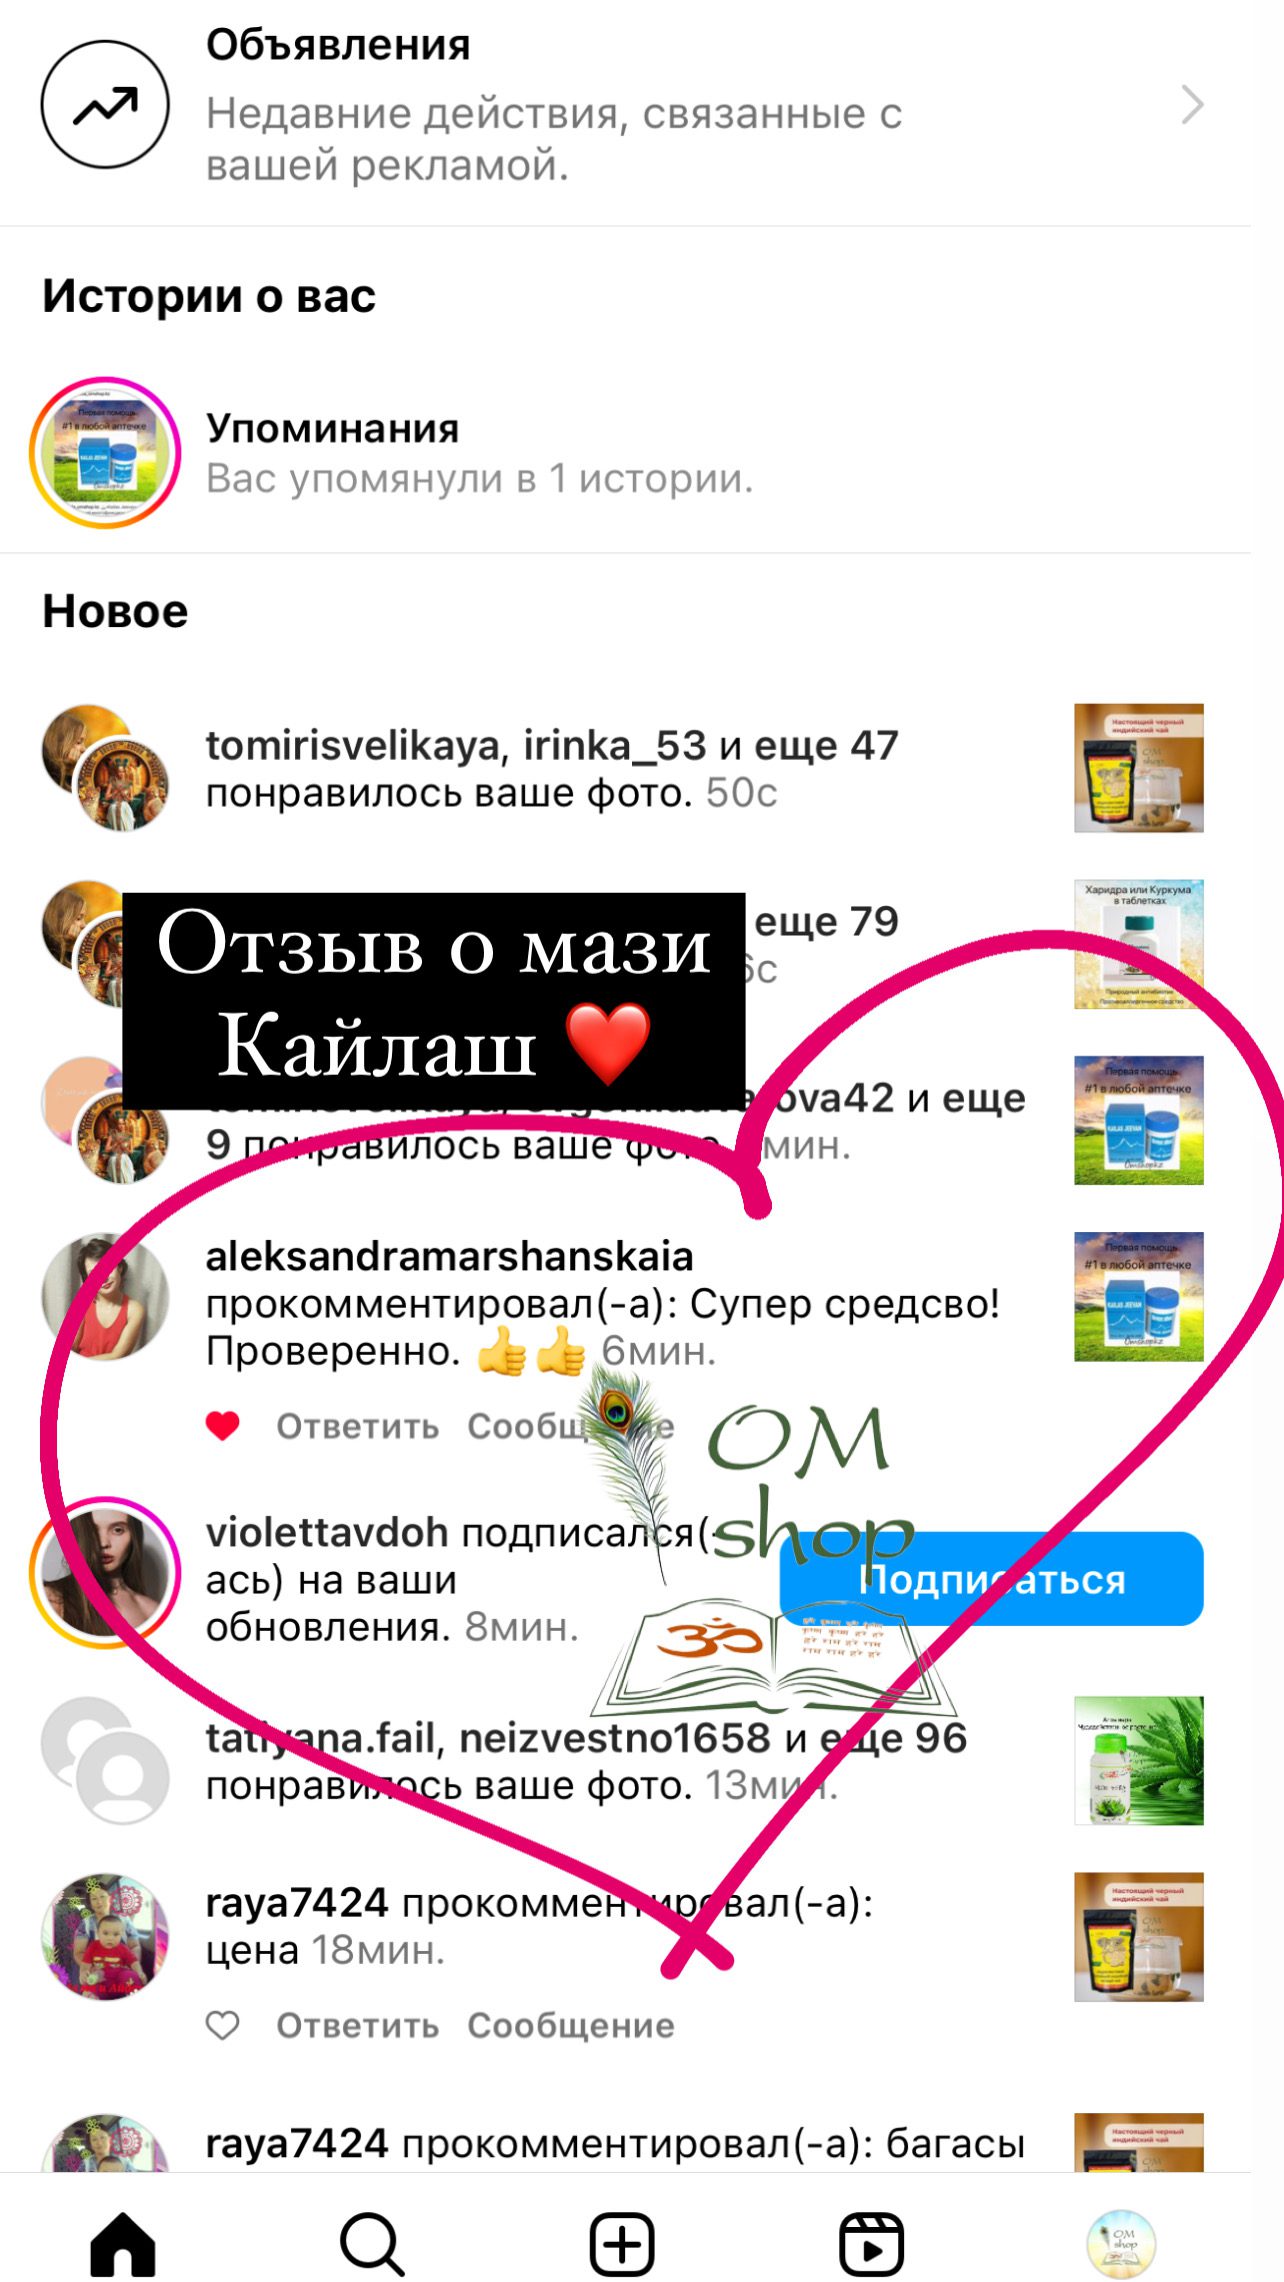
Task: Tap Ответить under aleksandramarshanskaia comment
Action: click(358, 1426)
